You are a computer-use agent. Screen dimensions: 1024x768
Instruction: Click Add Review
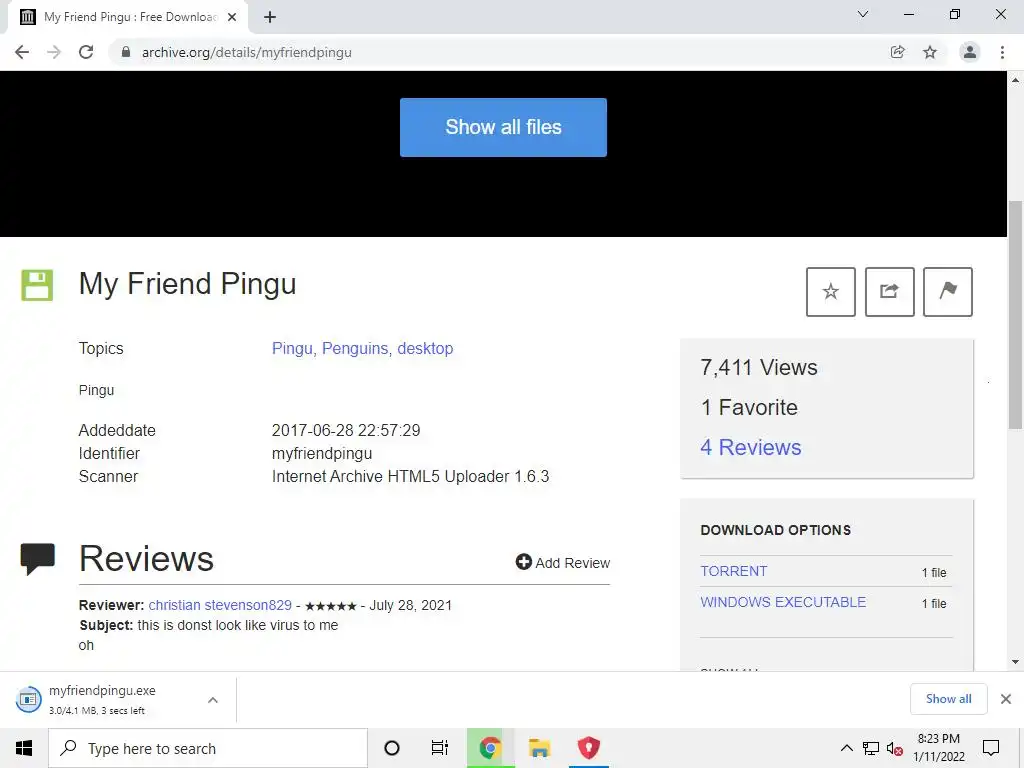[x=562, y=562]
